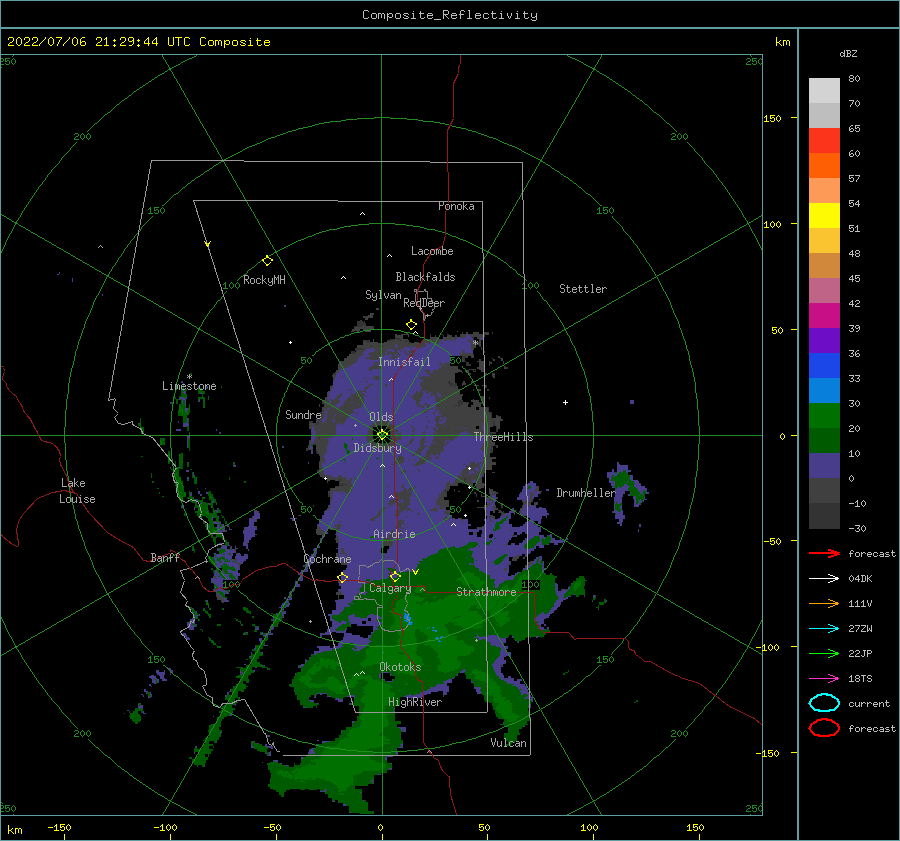Click the Didsbury label

(x=378, y=448)
